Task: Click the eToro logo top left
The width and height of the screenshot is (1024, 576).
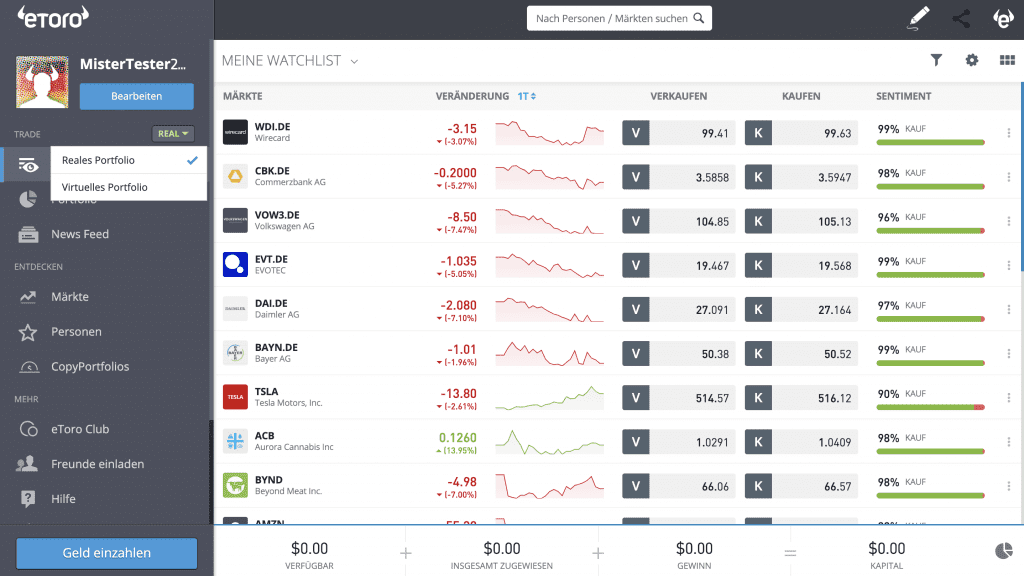Action: point(53,17)
